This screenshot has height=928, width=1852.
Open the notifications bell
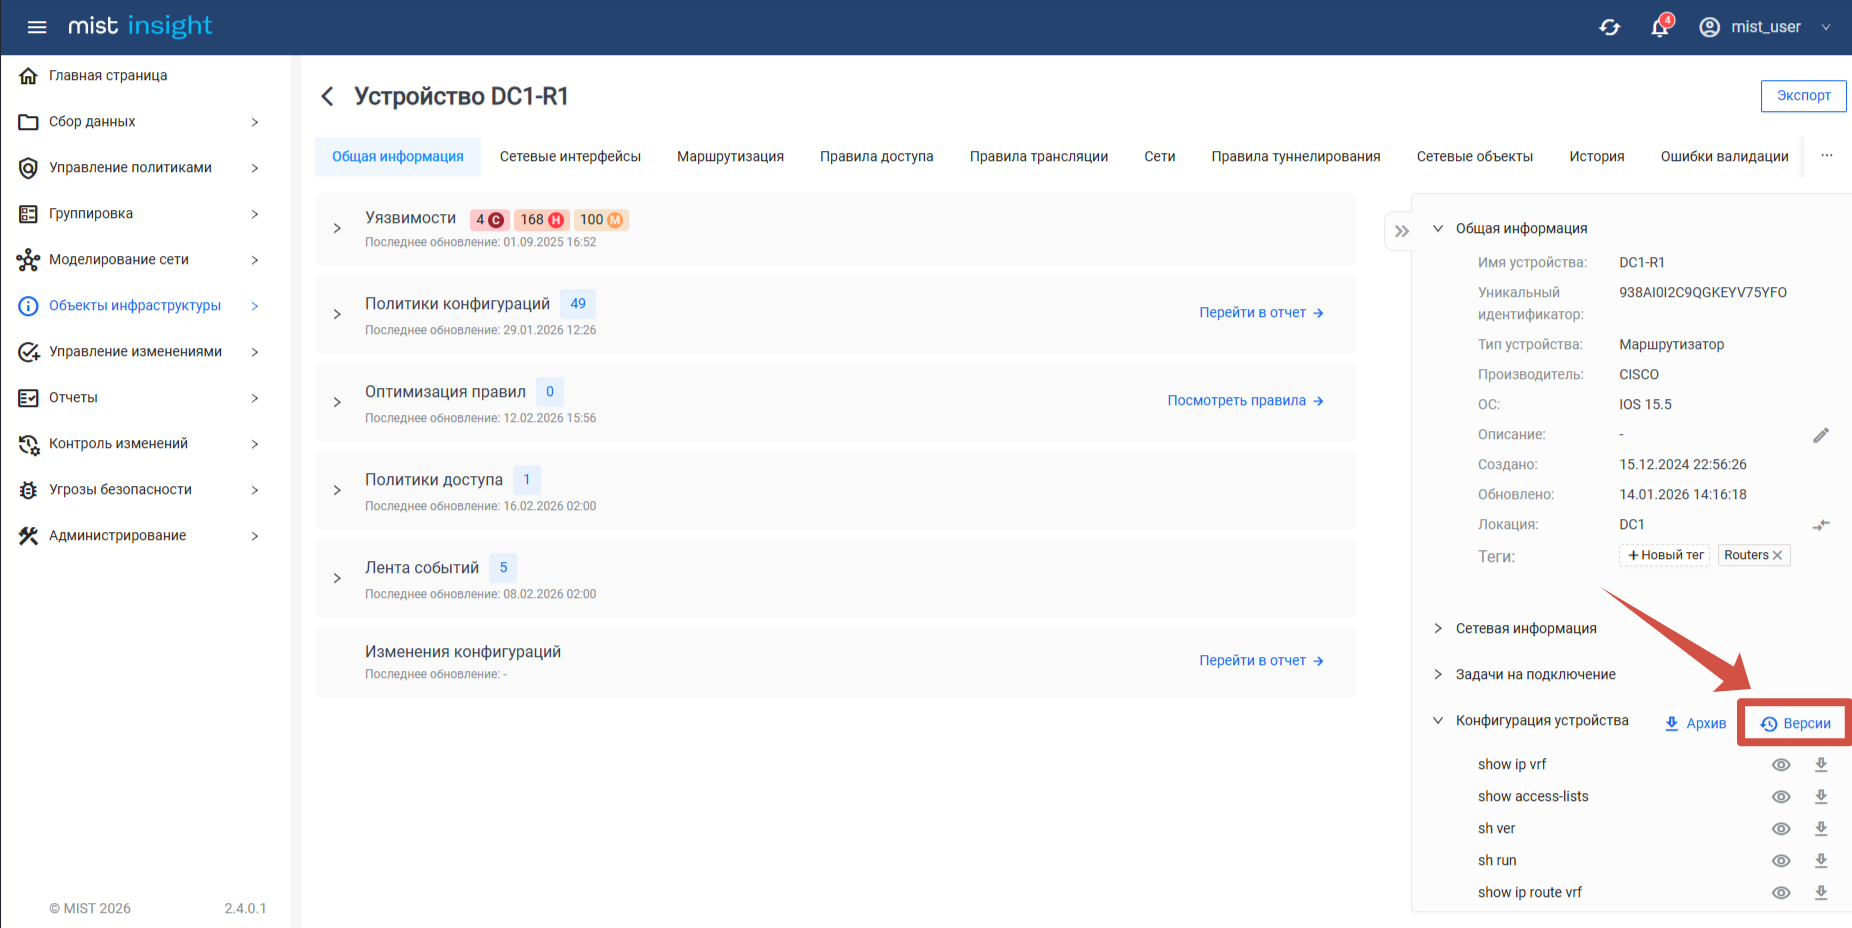tap(1660, 27)
